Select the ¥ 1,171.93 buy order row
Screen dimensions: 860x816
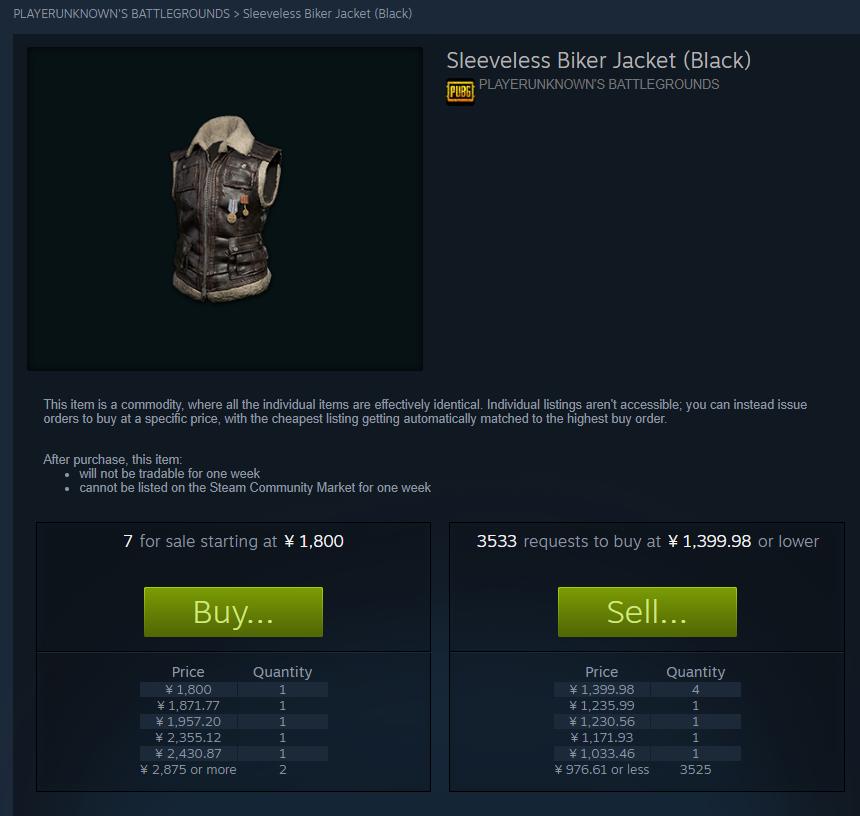pyautogui.click(x=647, y=738)
